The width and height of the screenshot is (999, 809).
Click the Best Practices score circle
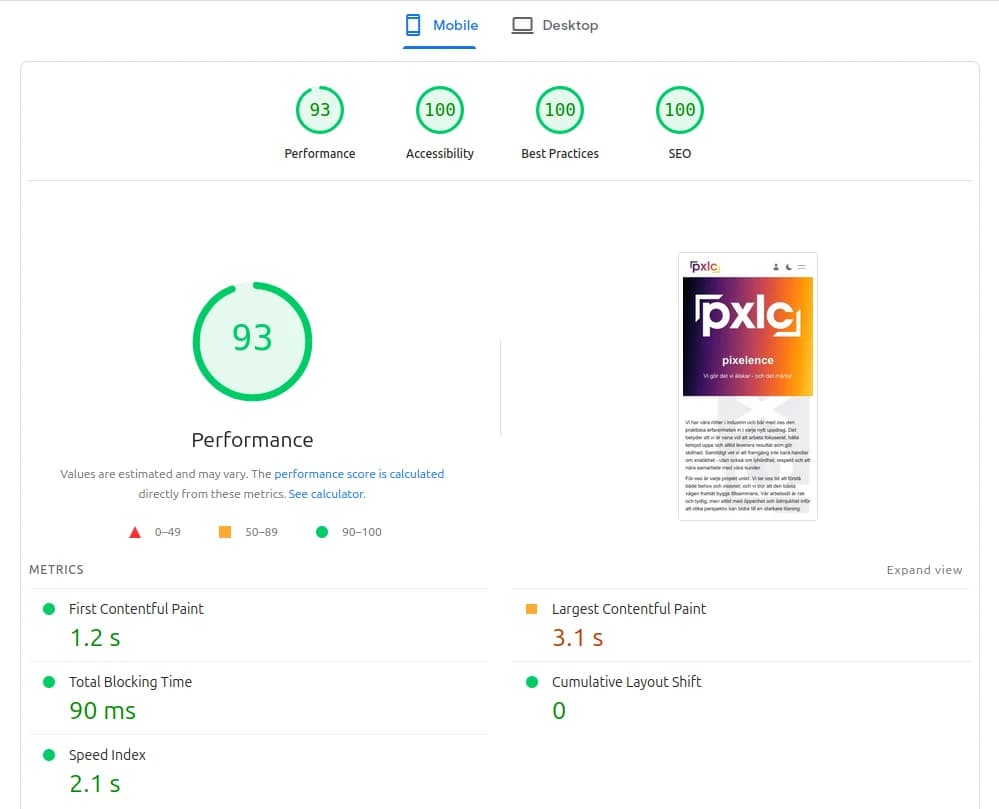click(x=560, y=110)
